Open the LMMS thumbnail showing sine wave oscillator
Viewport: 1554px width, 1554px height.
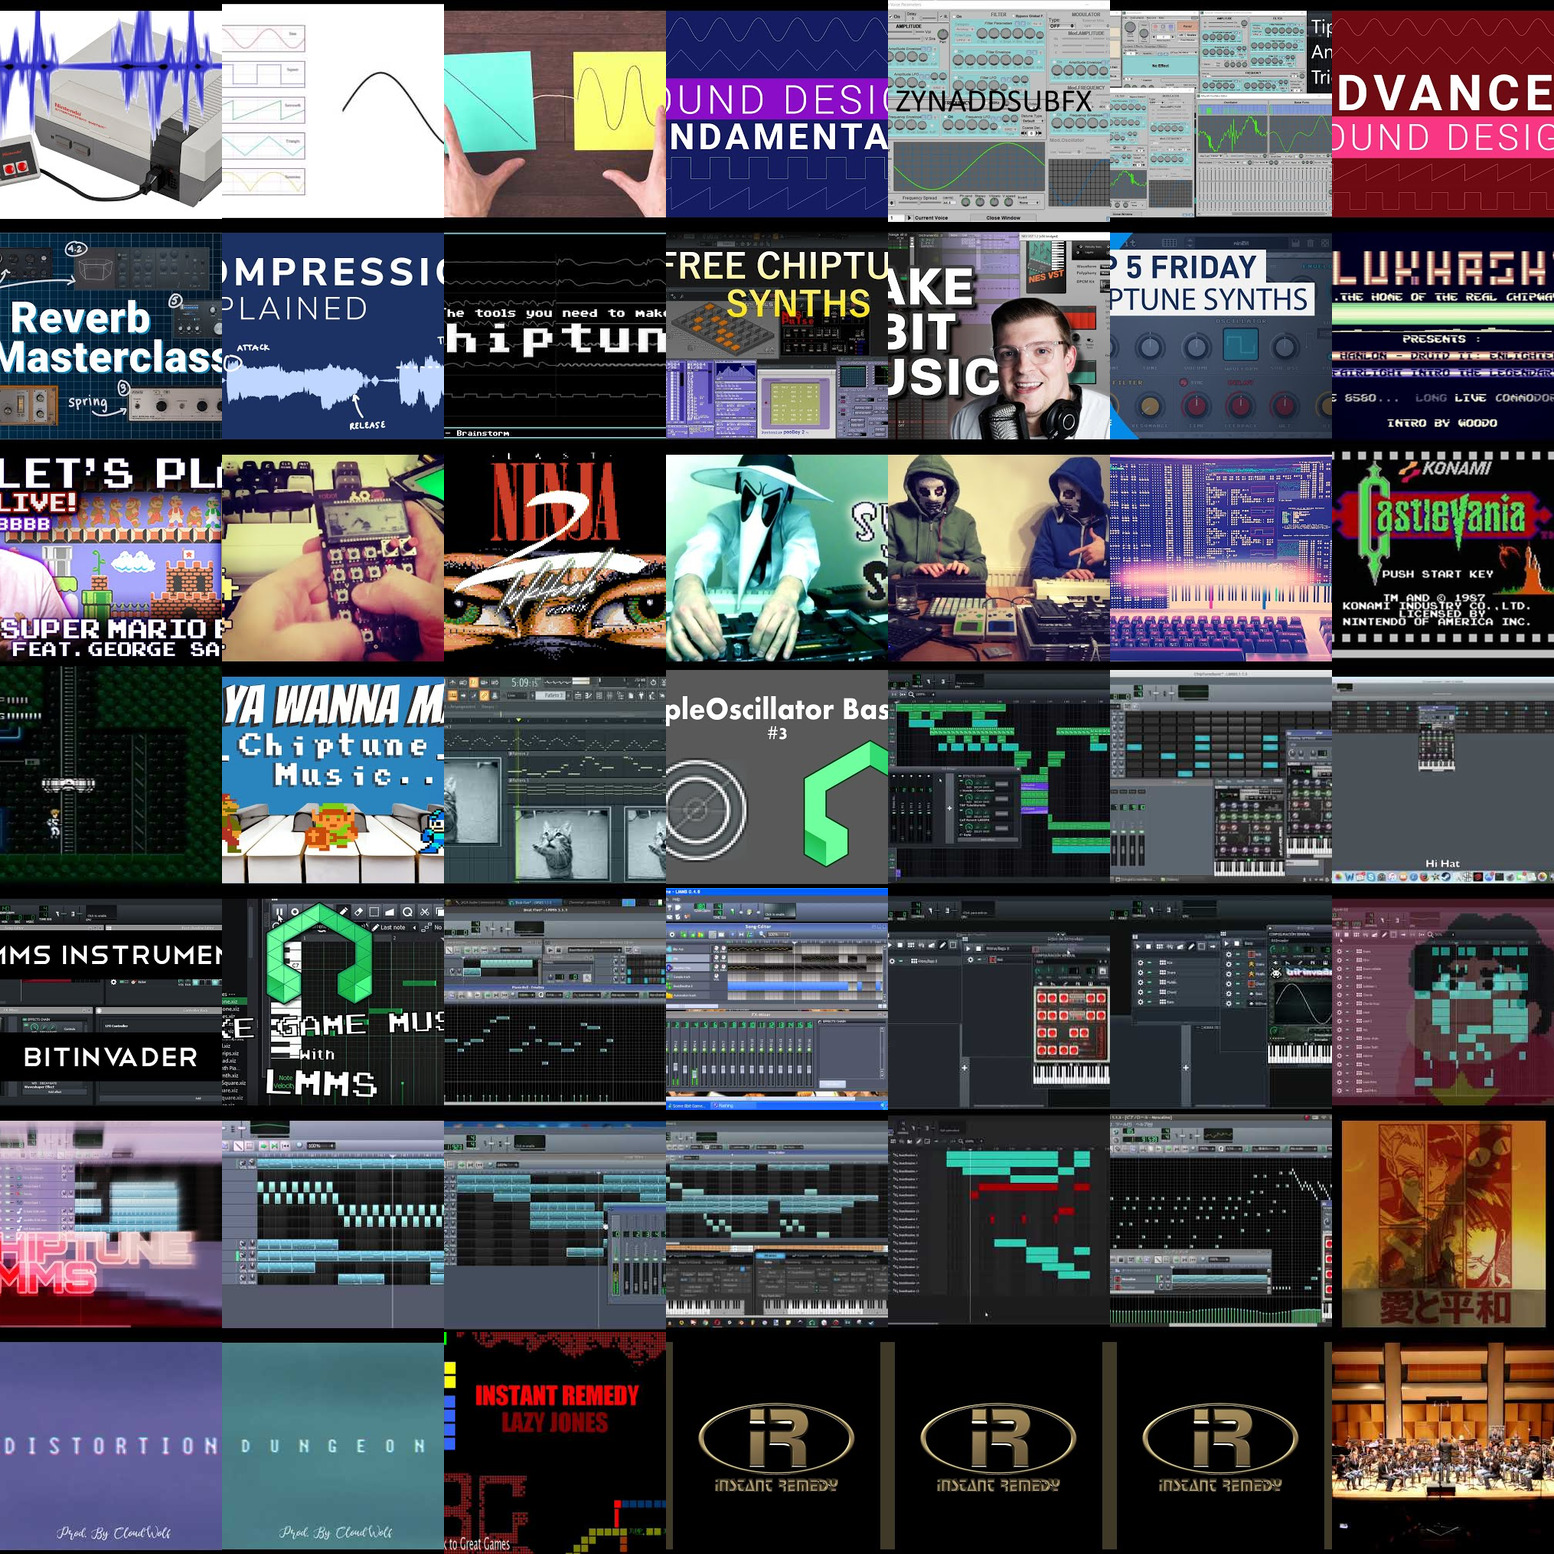pyautogui.click(x=1221, y=1003)
